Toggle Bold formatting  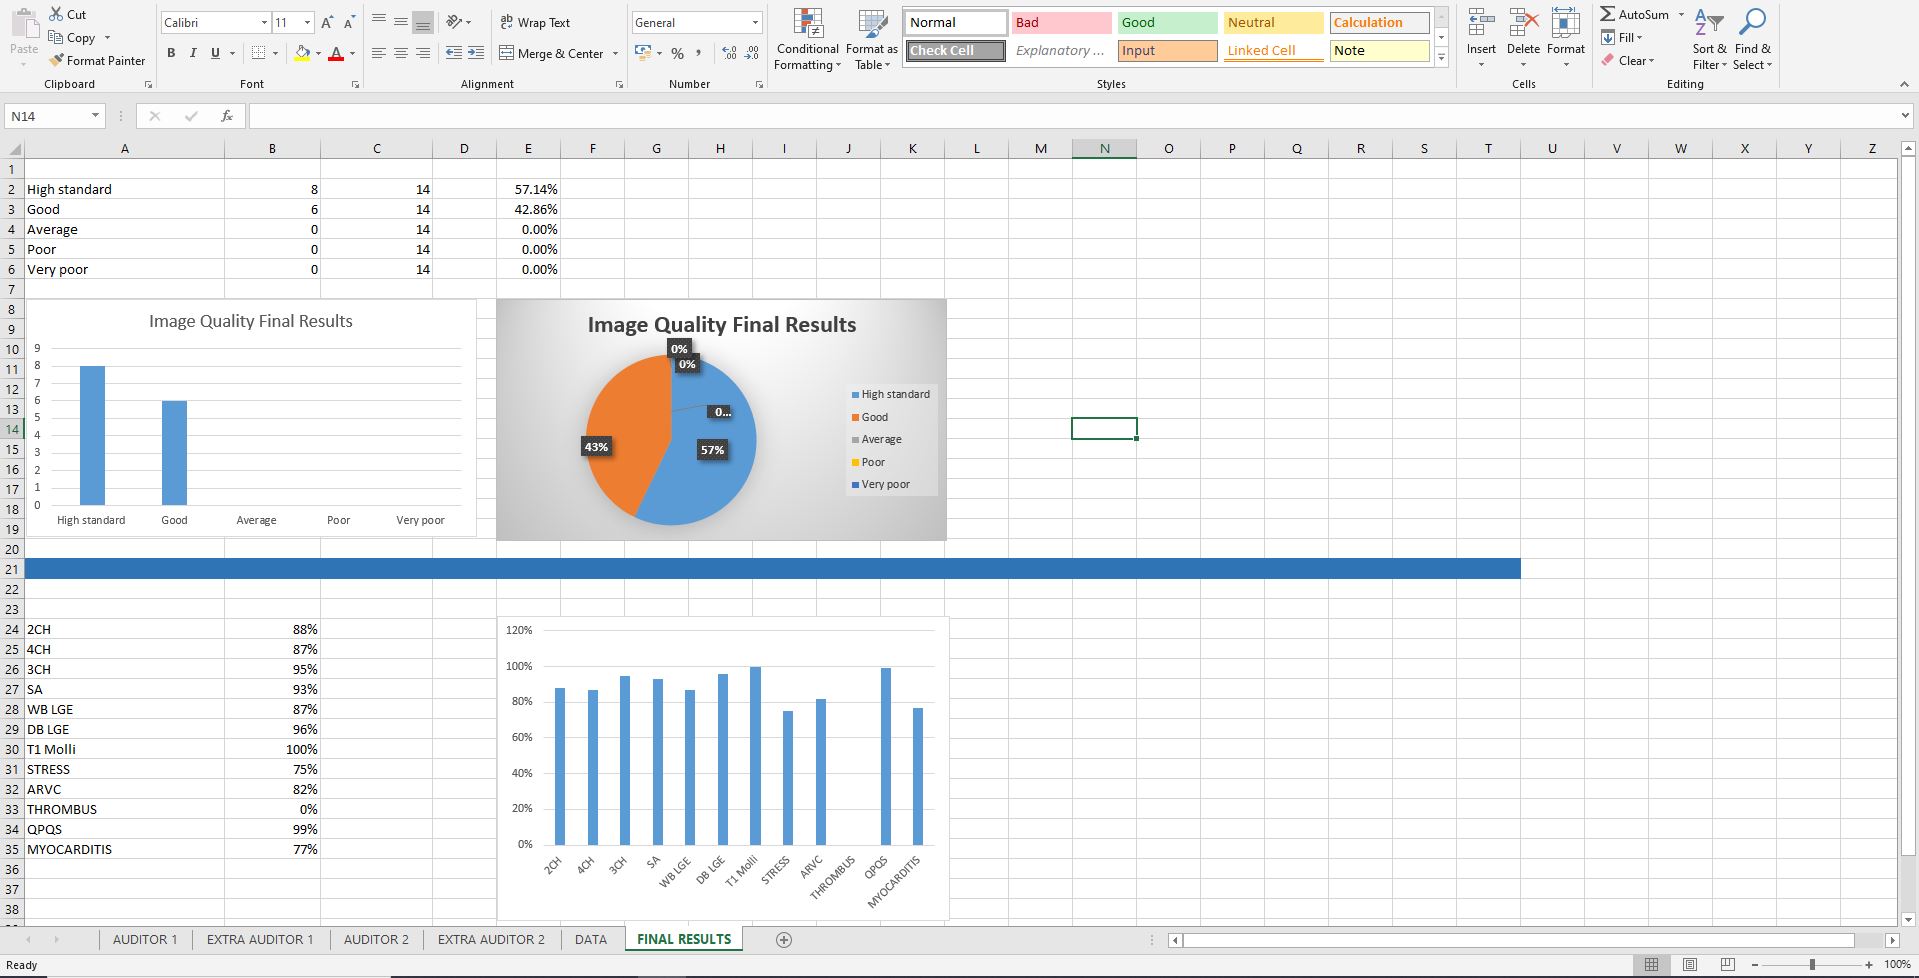171,53
